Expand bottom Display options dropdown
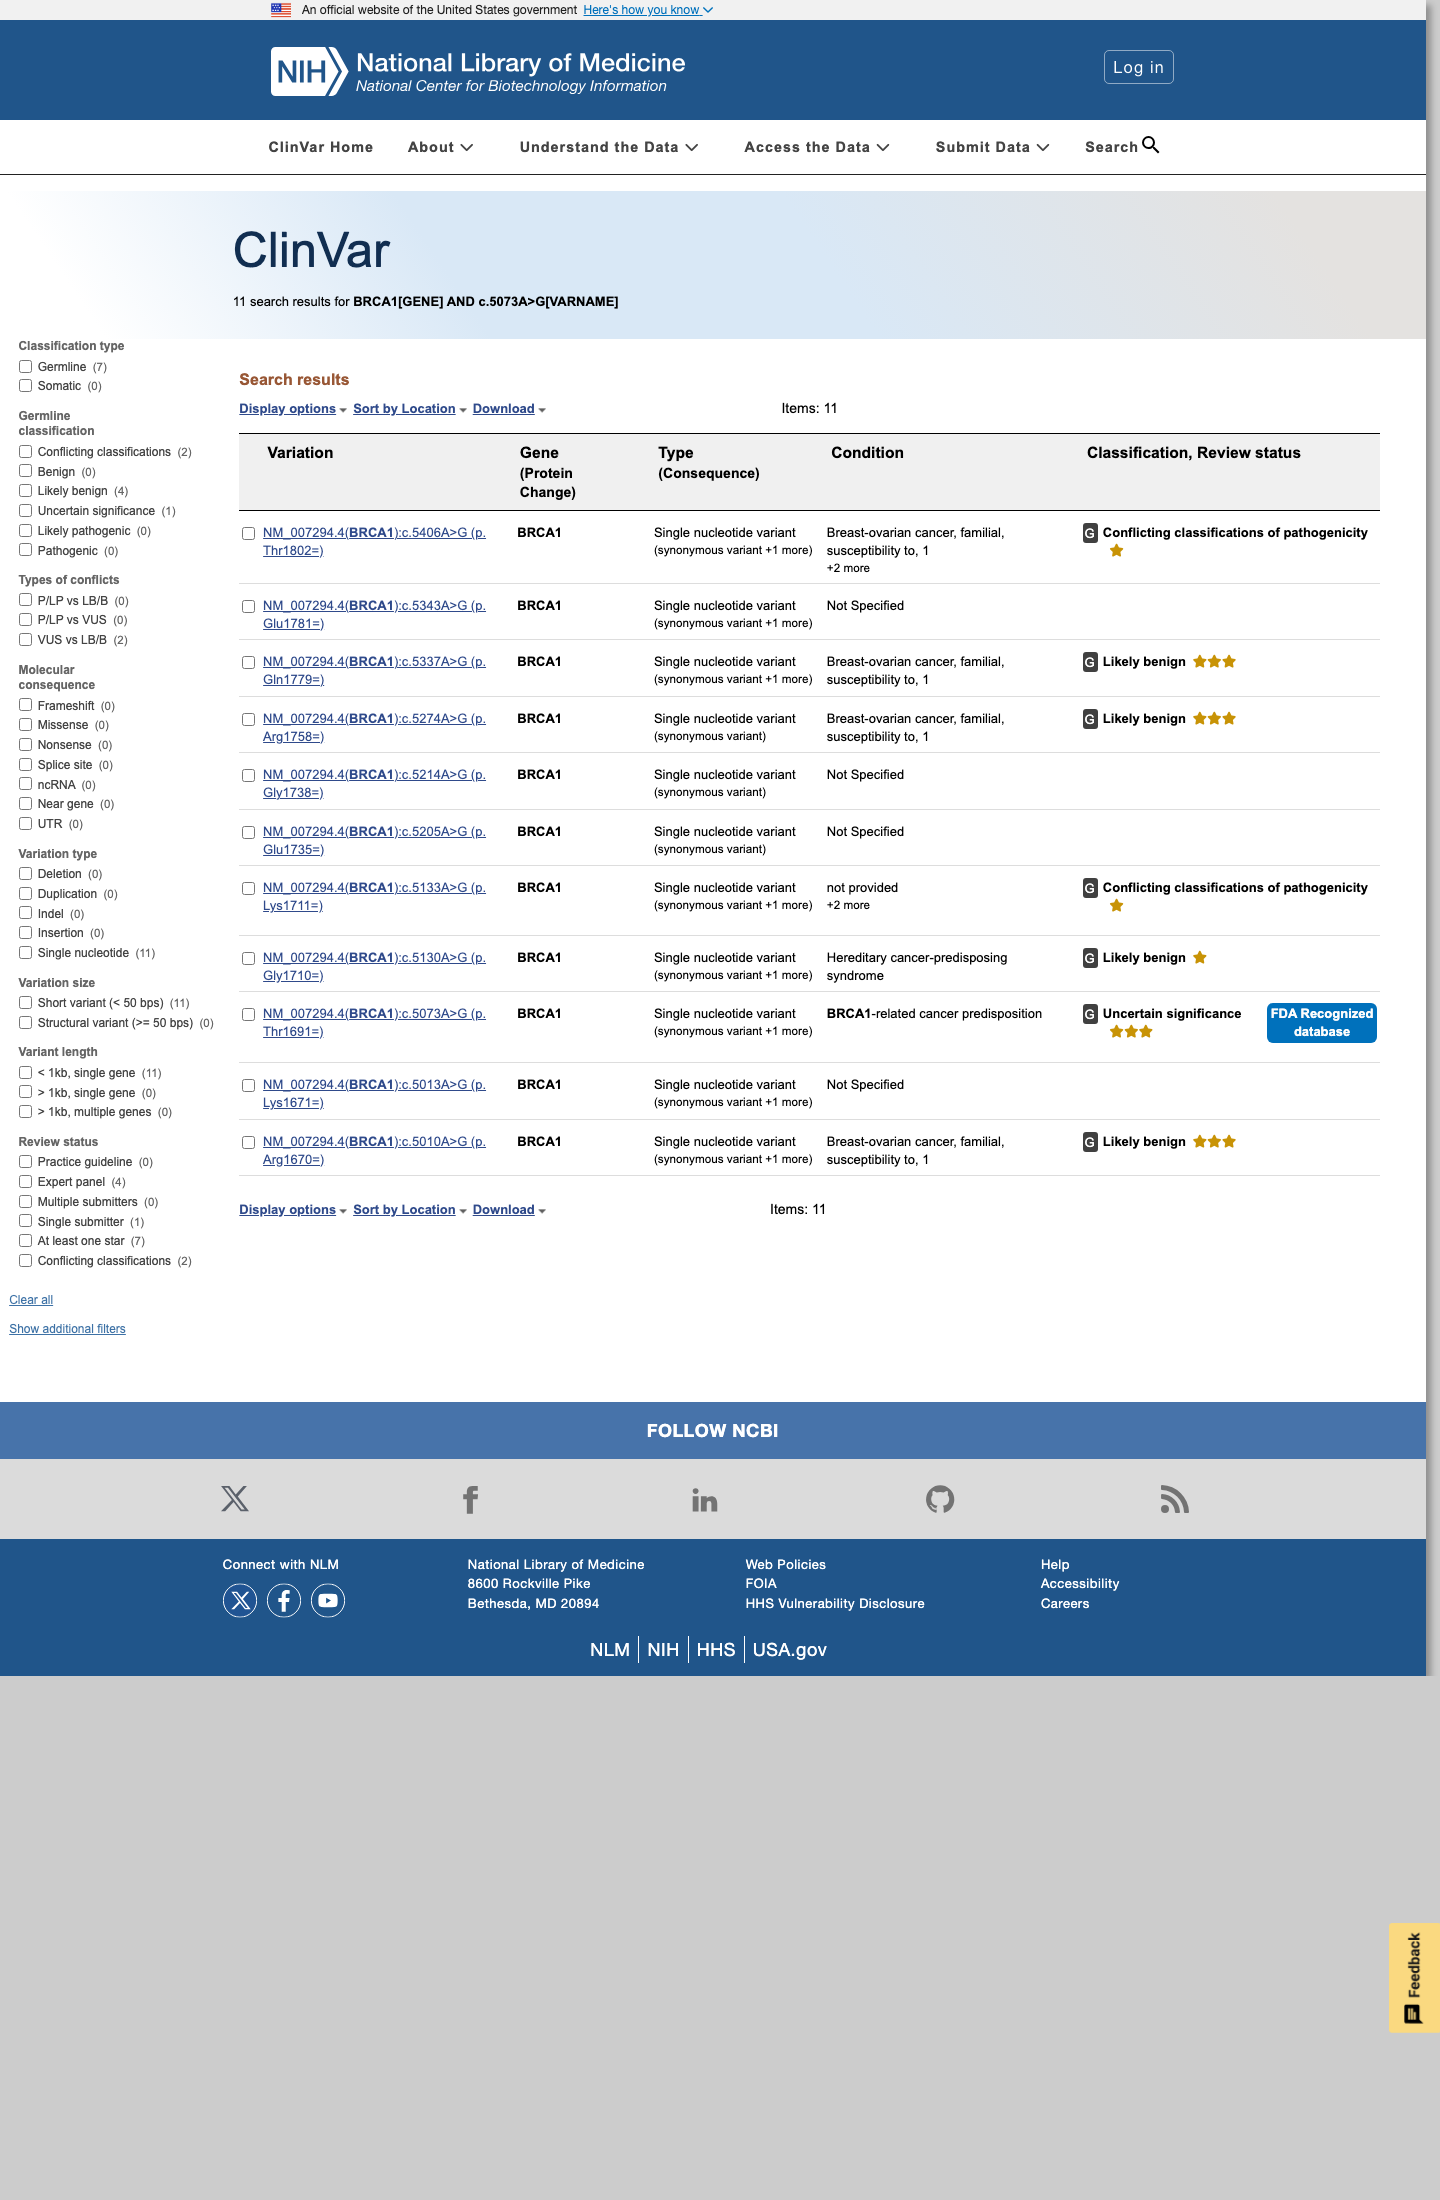The height and width of the screenshot is (2200, 1440). [x=293, y=1210]
